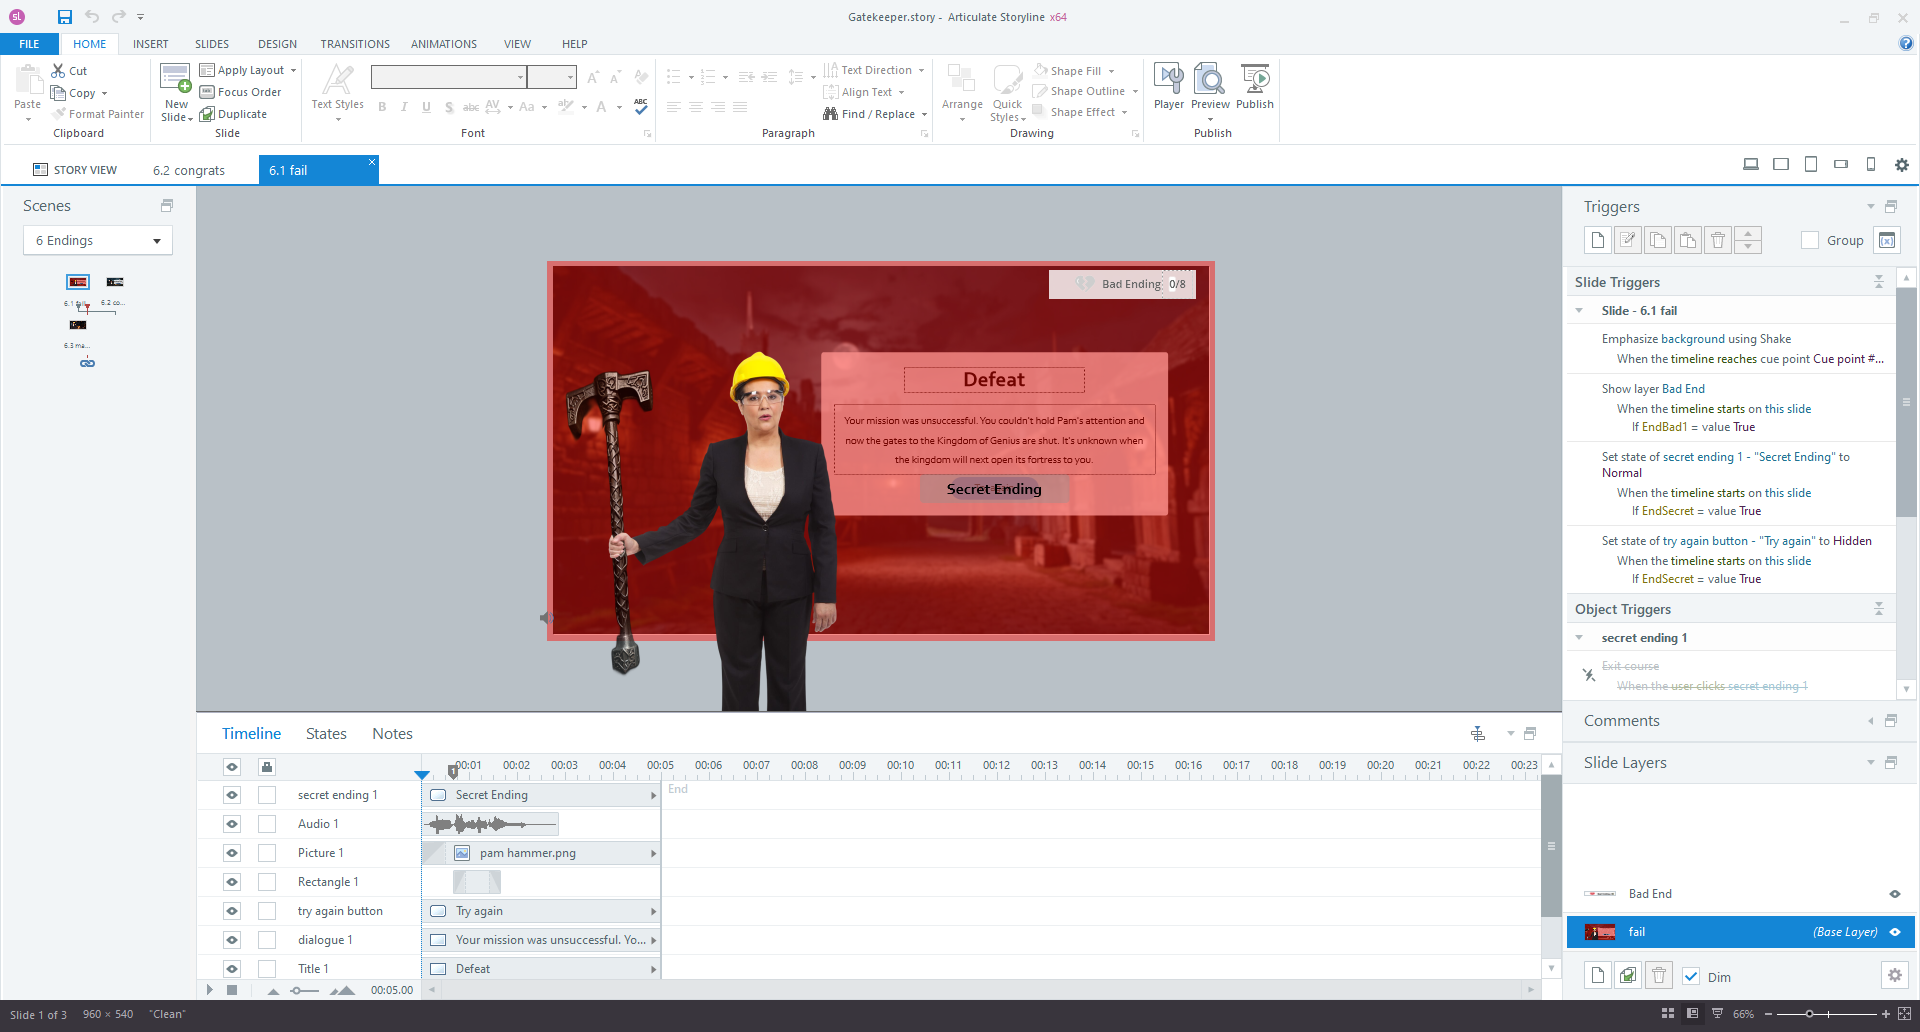Insert a New Slide
The image size is (1920, 1032).
(x=176, y=93)
